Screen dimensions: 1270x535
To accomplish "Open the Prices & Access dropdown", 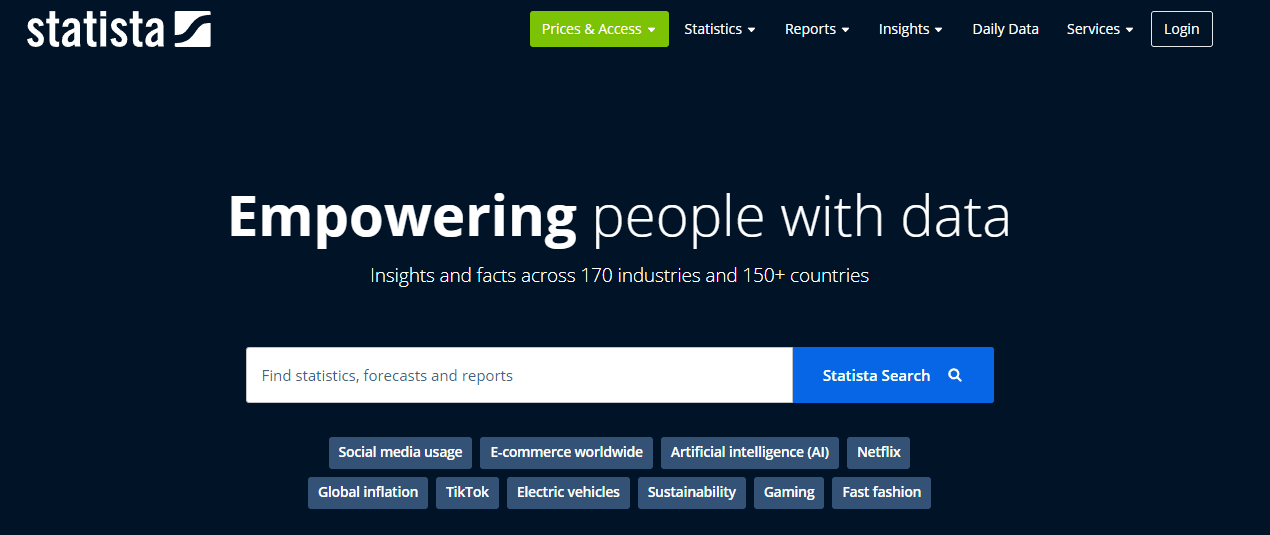I will [599, 29].
